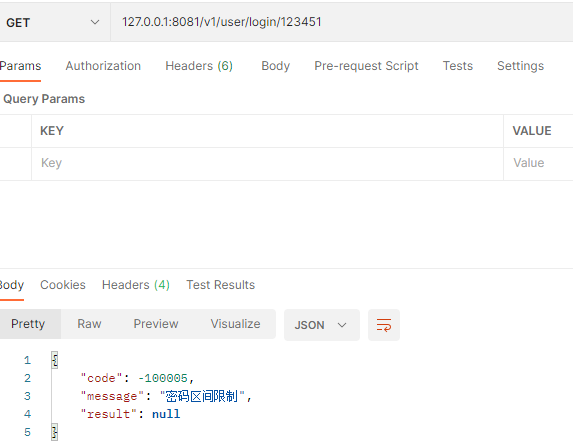Select the Pretty view button
Image resolution: width=573 pixels, height=446 pixels.
click(30, 324)
